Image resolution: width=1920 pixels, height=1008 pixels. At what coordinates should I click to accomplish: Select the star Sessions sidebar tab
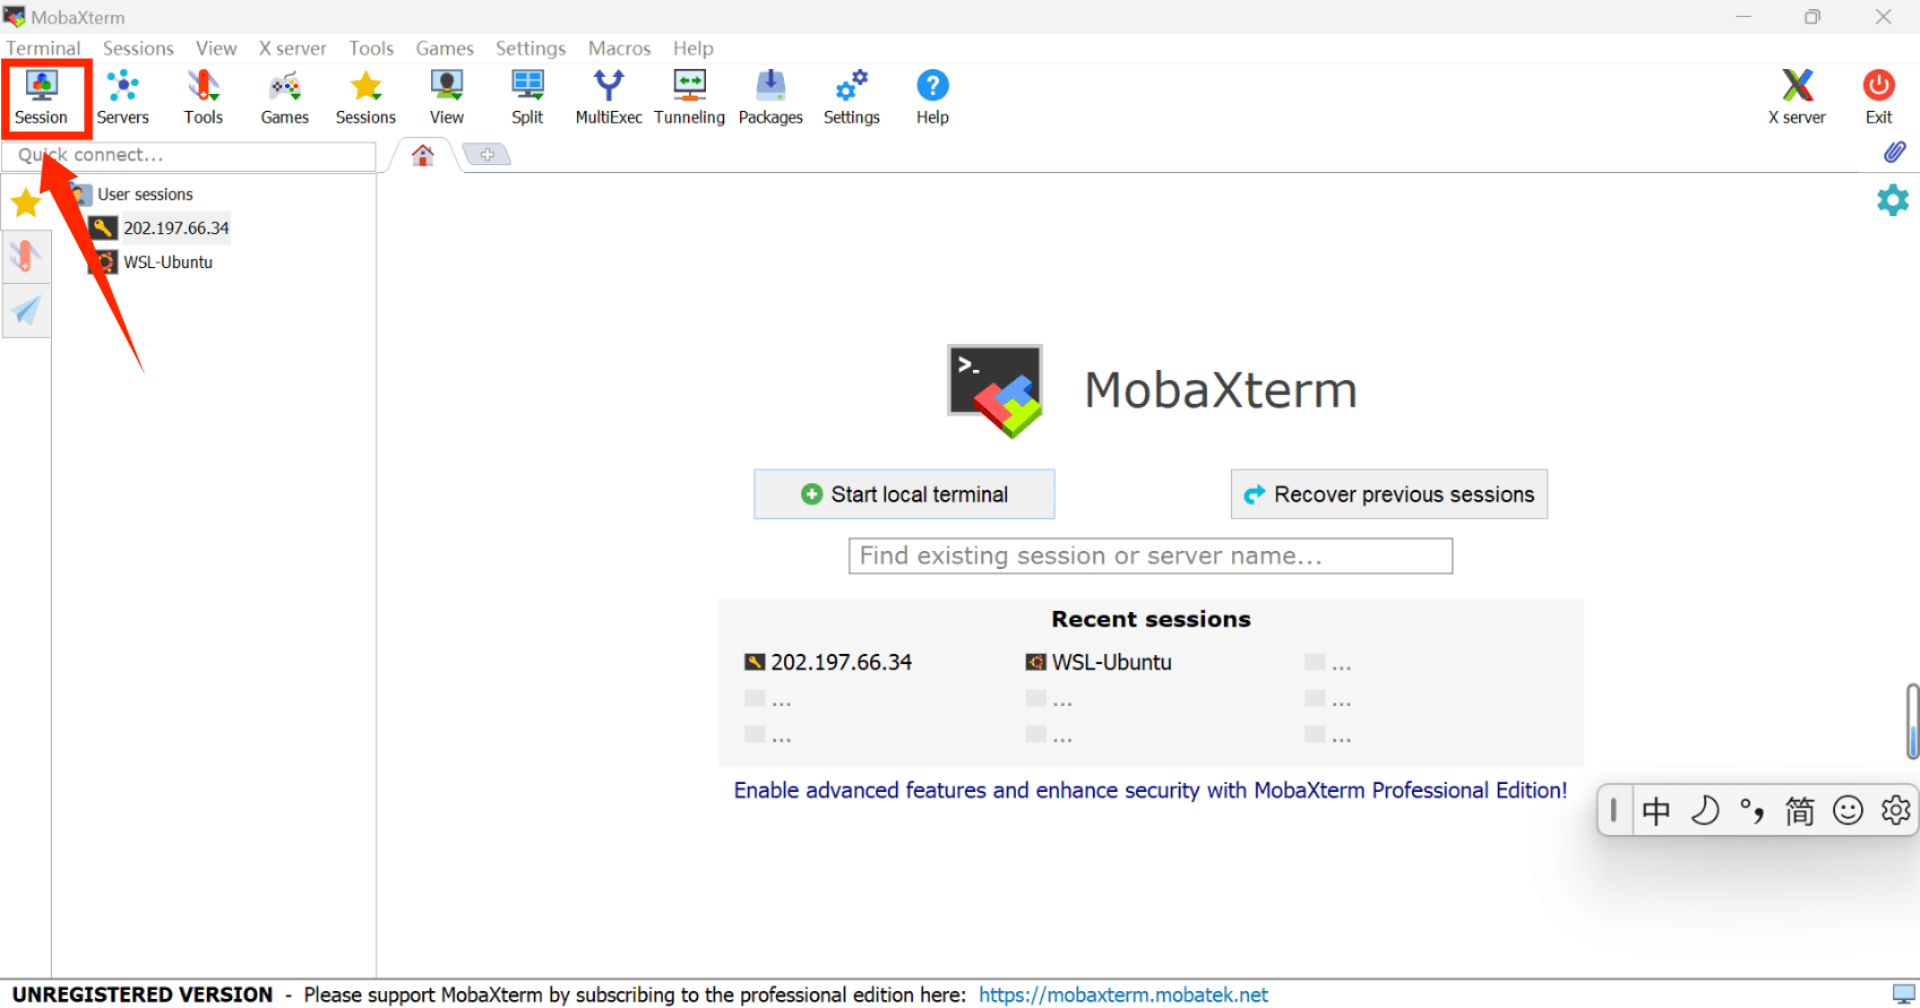(26, 203)
